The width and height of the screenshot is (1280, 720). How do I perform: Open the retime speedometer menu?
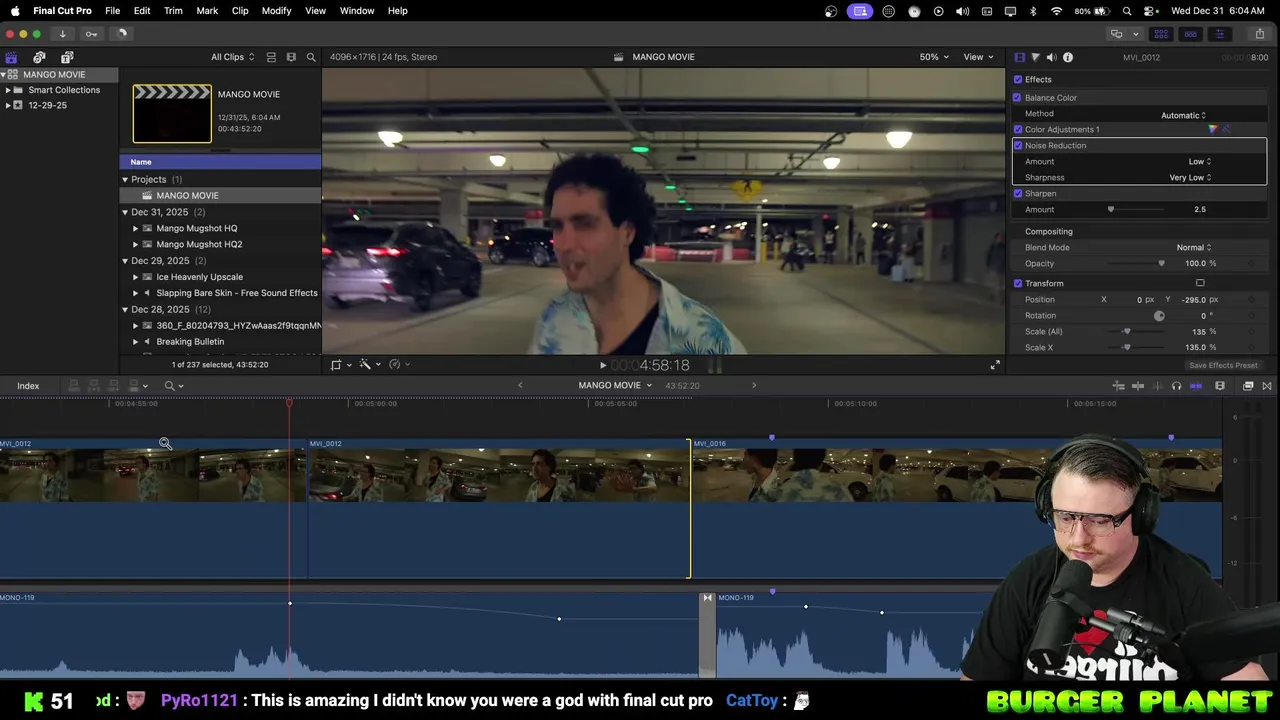398,365
